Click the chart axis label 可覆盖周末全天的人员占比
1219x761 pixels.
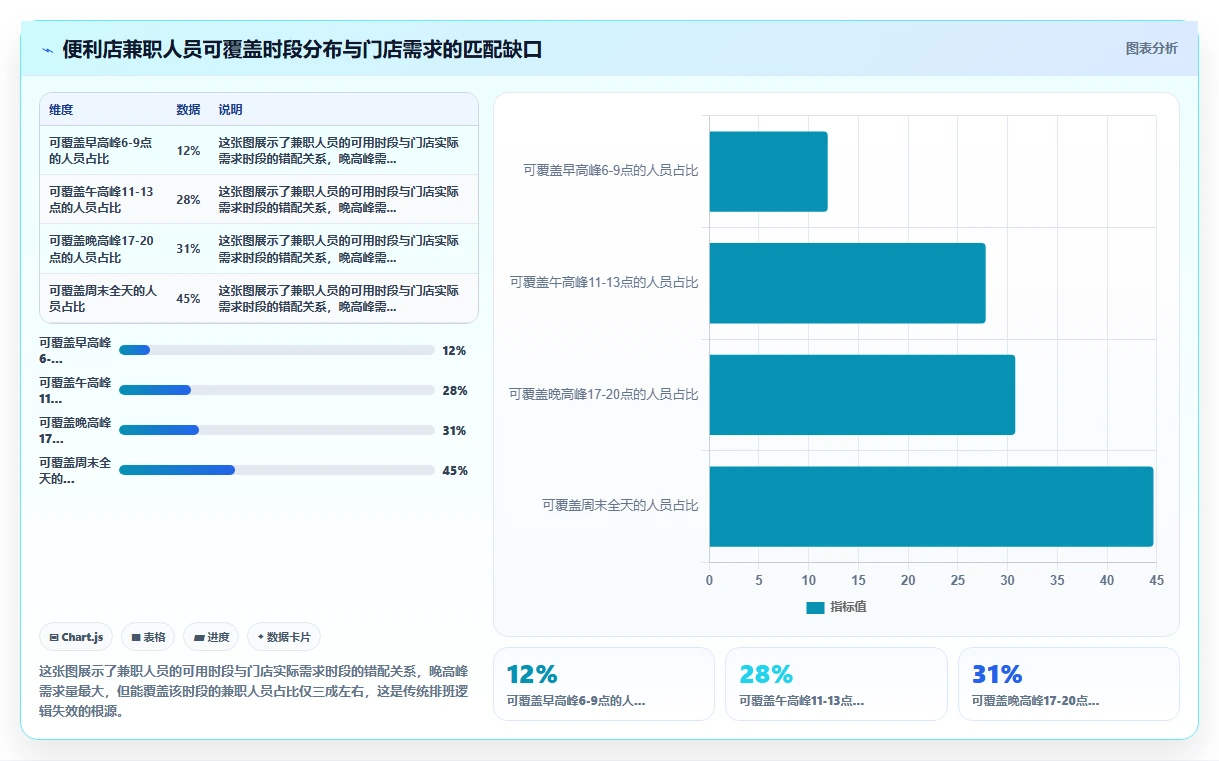point(620,506)
